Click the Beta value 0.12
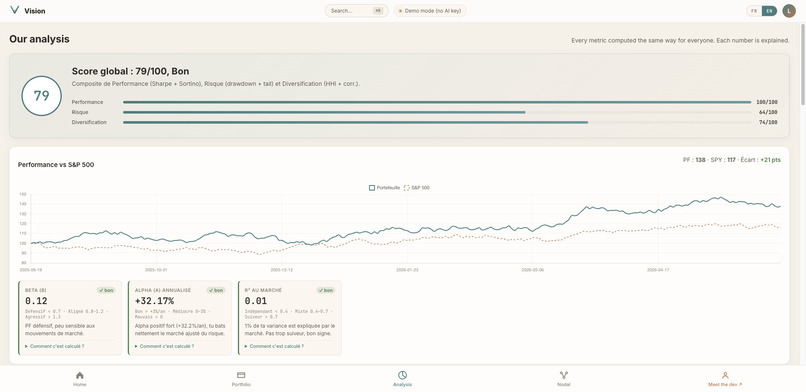The width and height of the screenshot is (806, 392). tap(36, 301)
